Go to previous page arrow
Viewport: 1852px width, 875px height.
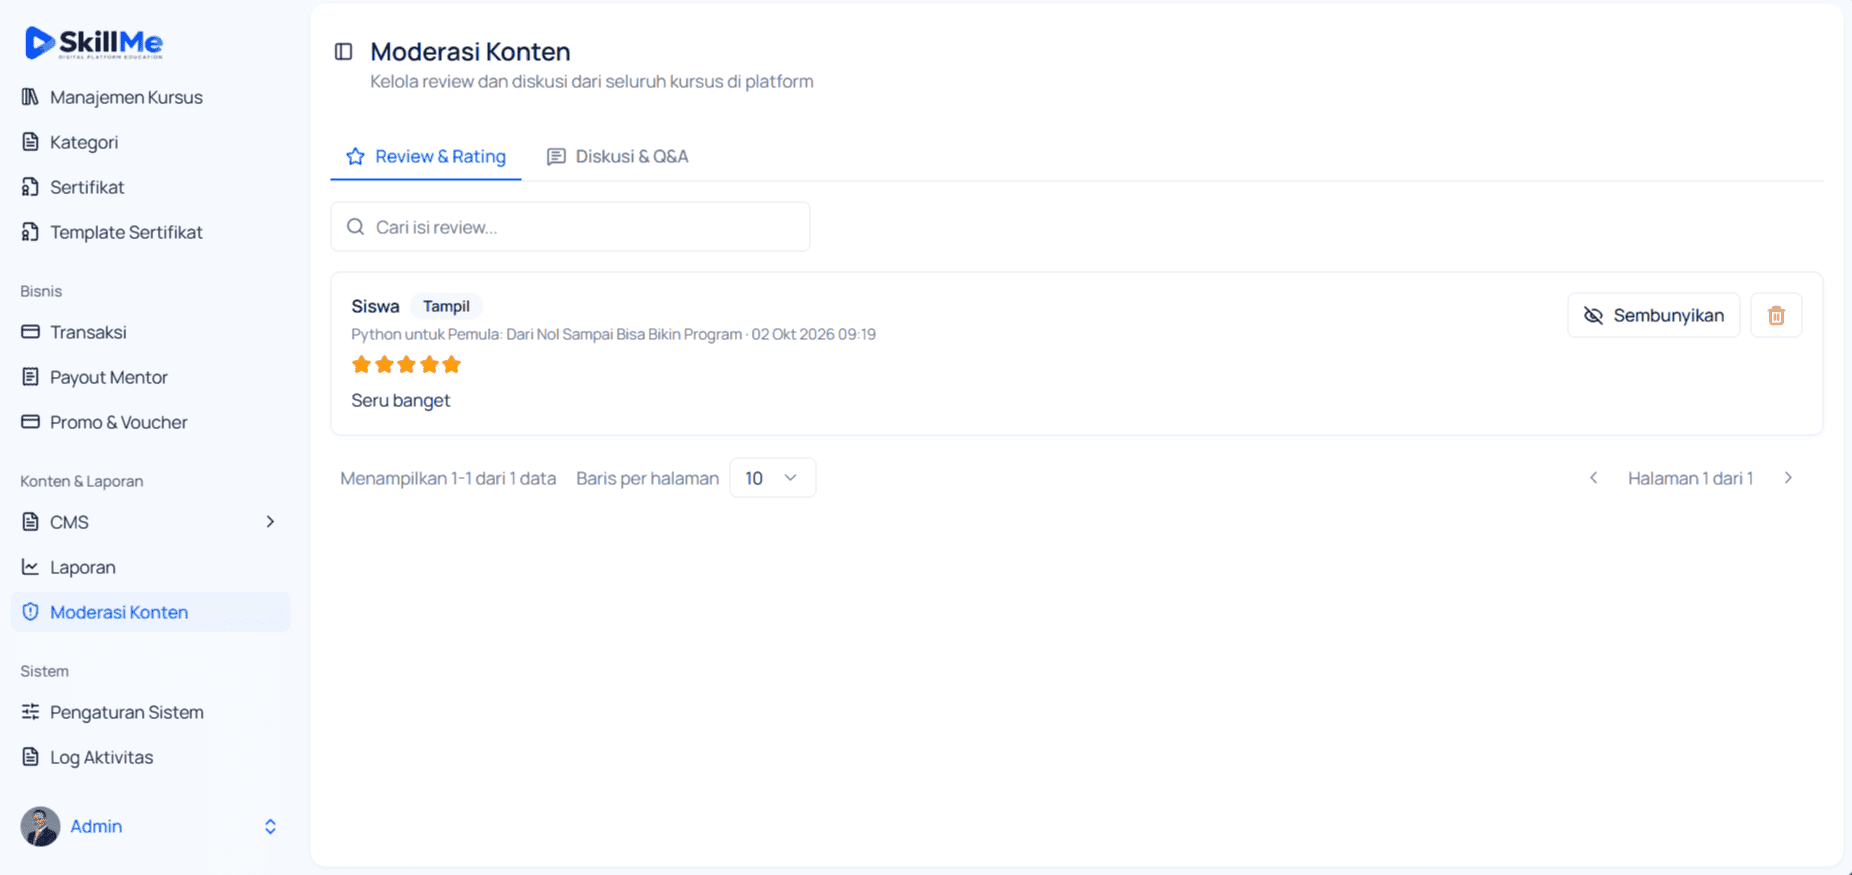click(x=1594, y=478)
